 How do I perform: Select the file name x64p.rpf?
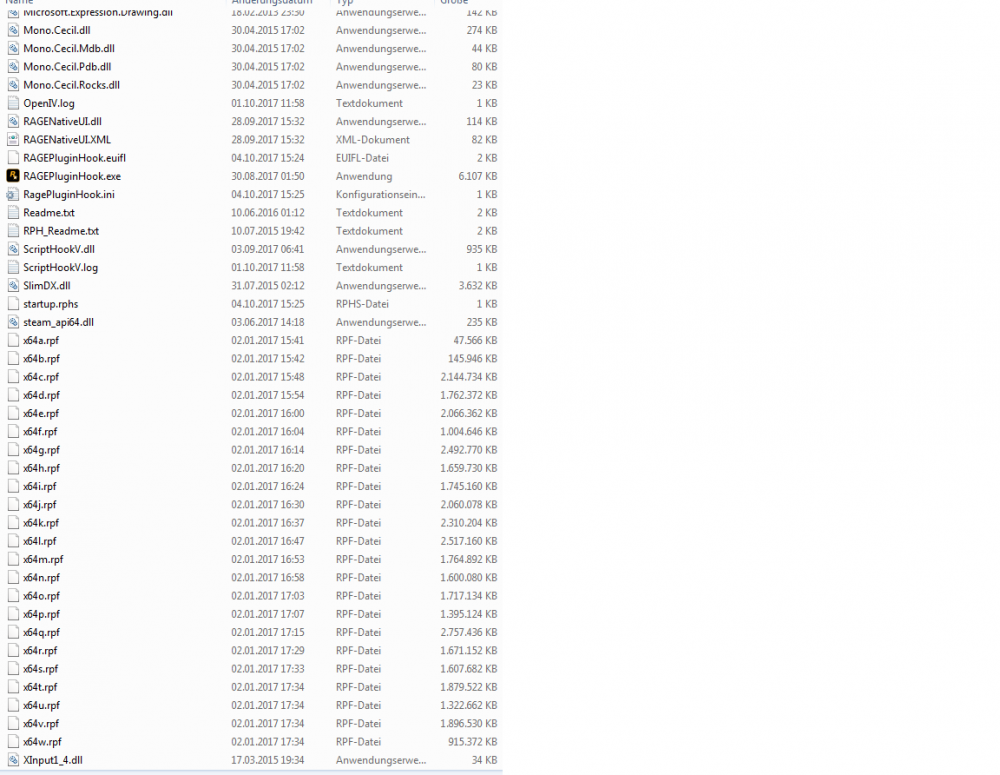coord(41,614)
